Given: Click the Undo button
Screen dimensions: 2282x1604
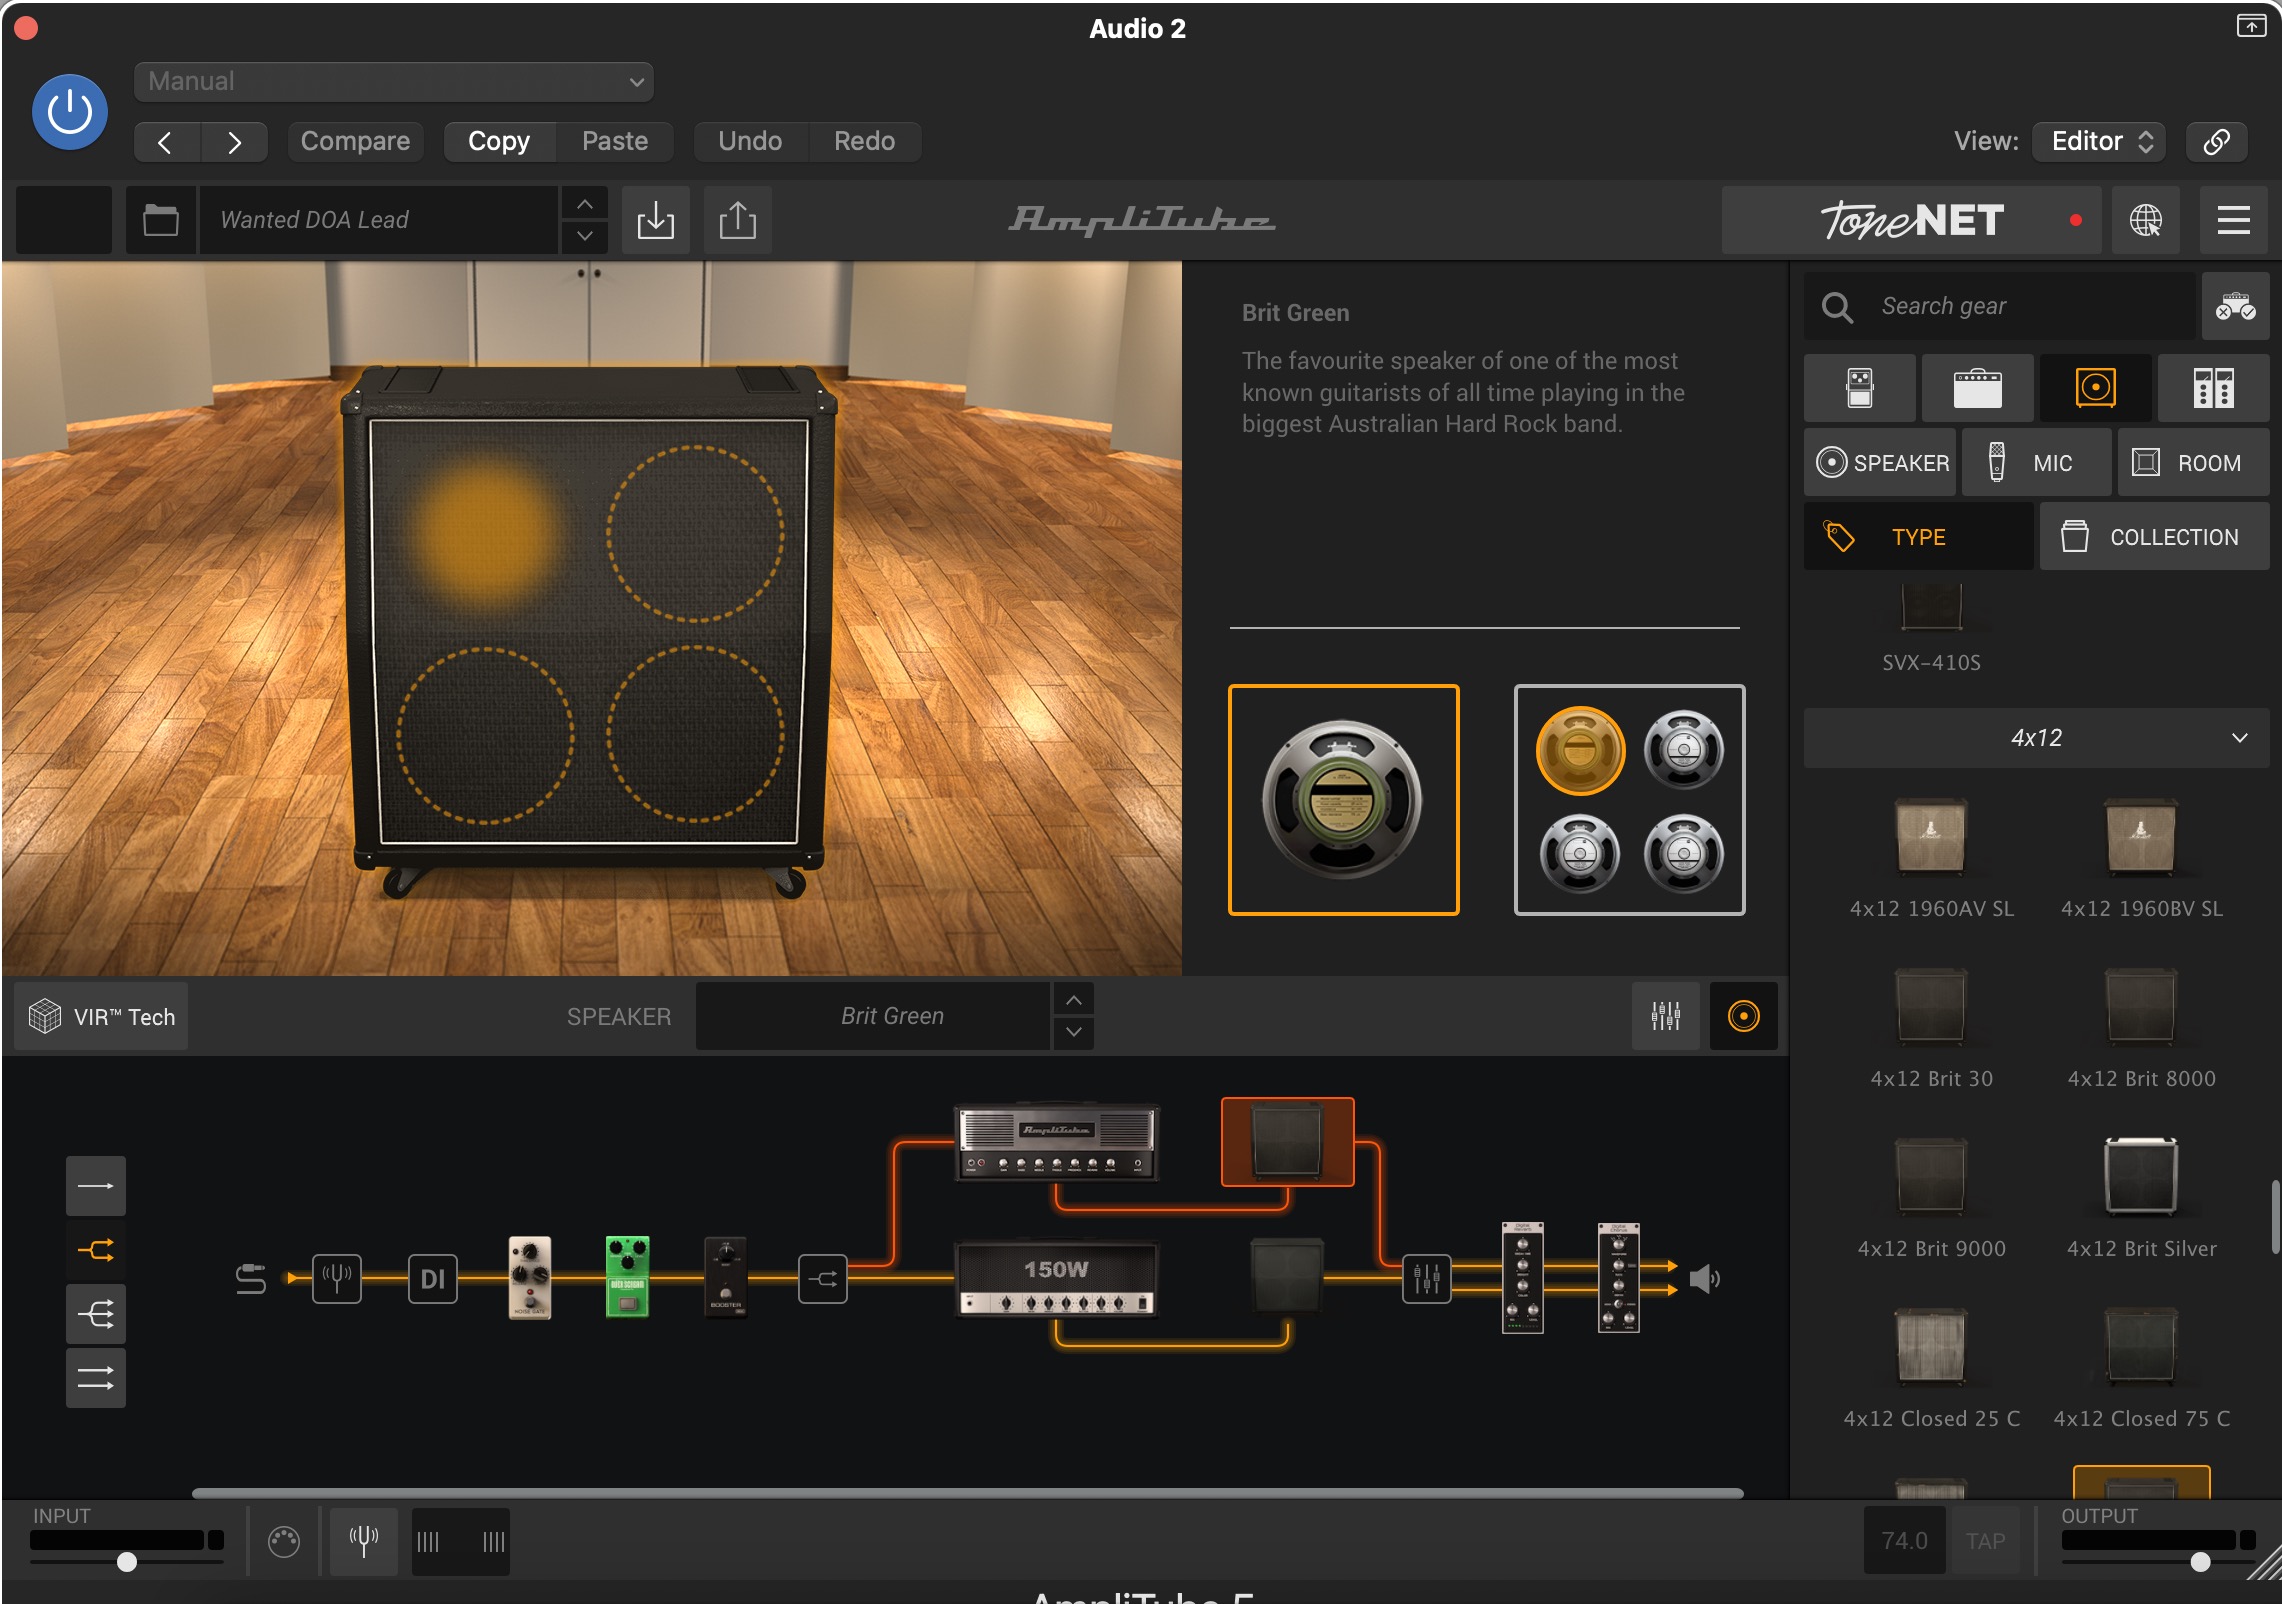Looking at the screenshot, I should point(750,141).
